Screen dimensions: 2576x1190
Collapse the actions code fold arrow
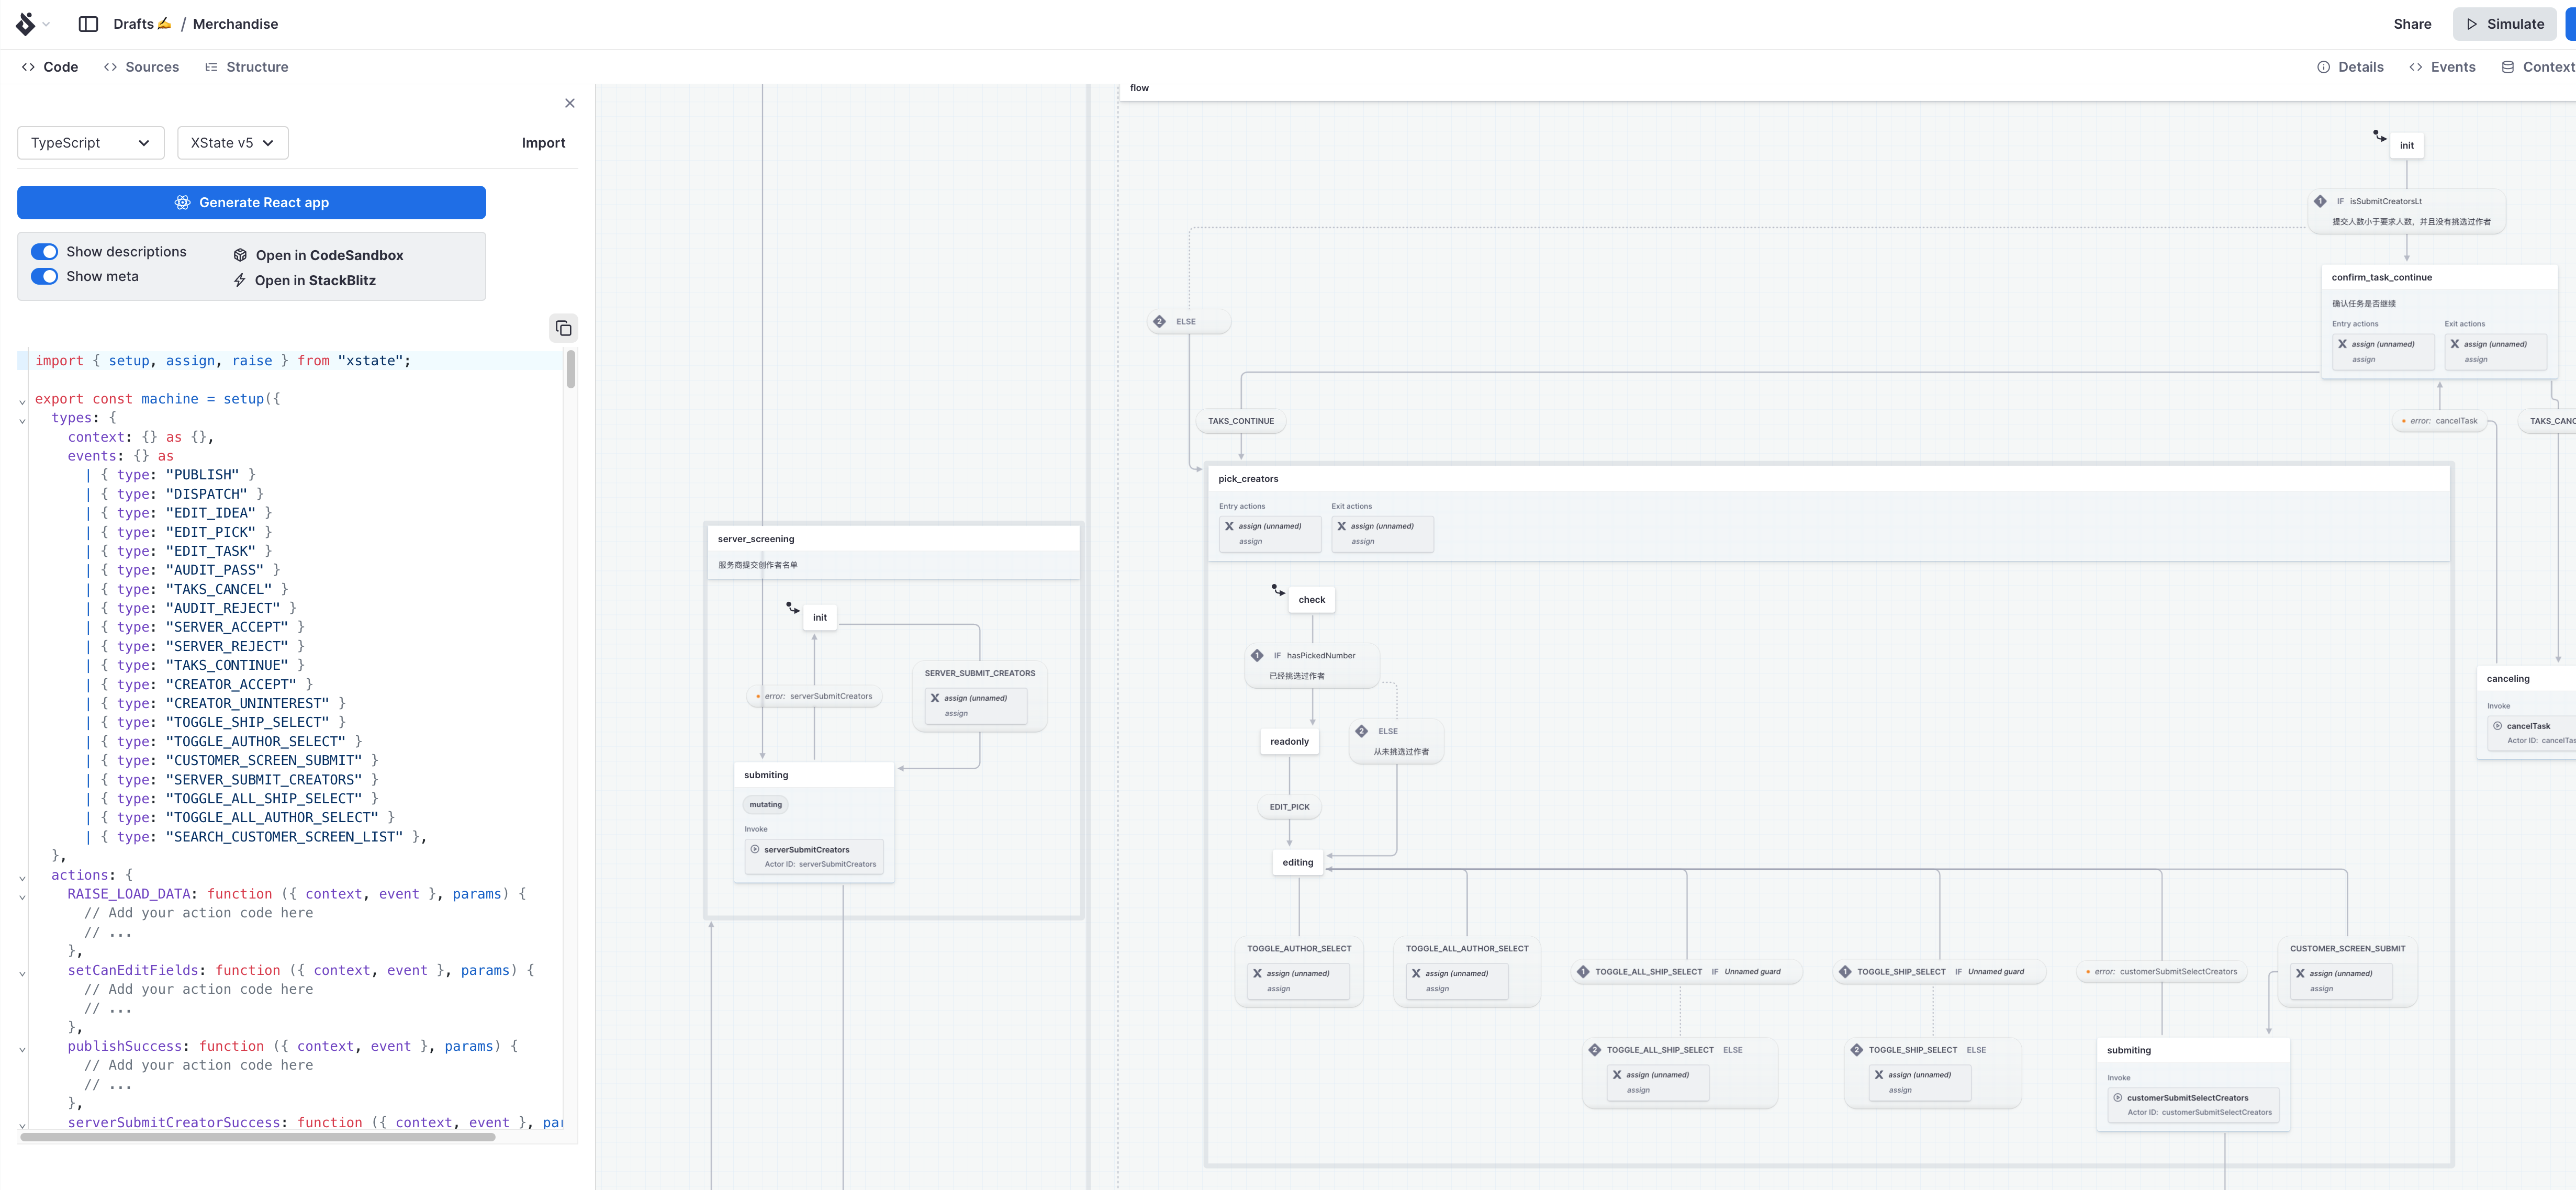(x=22, y=877)
